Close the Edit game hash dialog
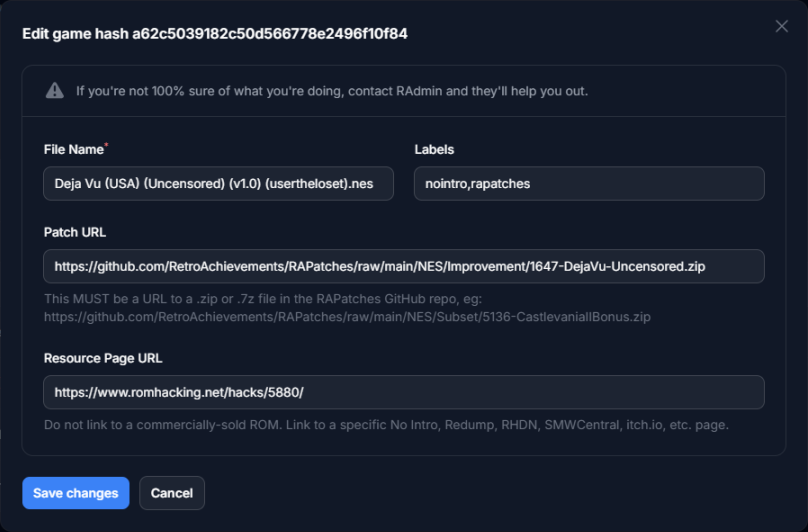Image resolution: width=808 pixels, height=532 pixels. [782, 26]
